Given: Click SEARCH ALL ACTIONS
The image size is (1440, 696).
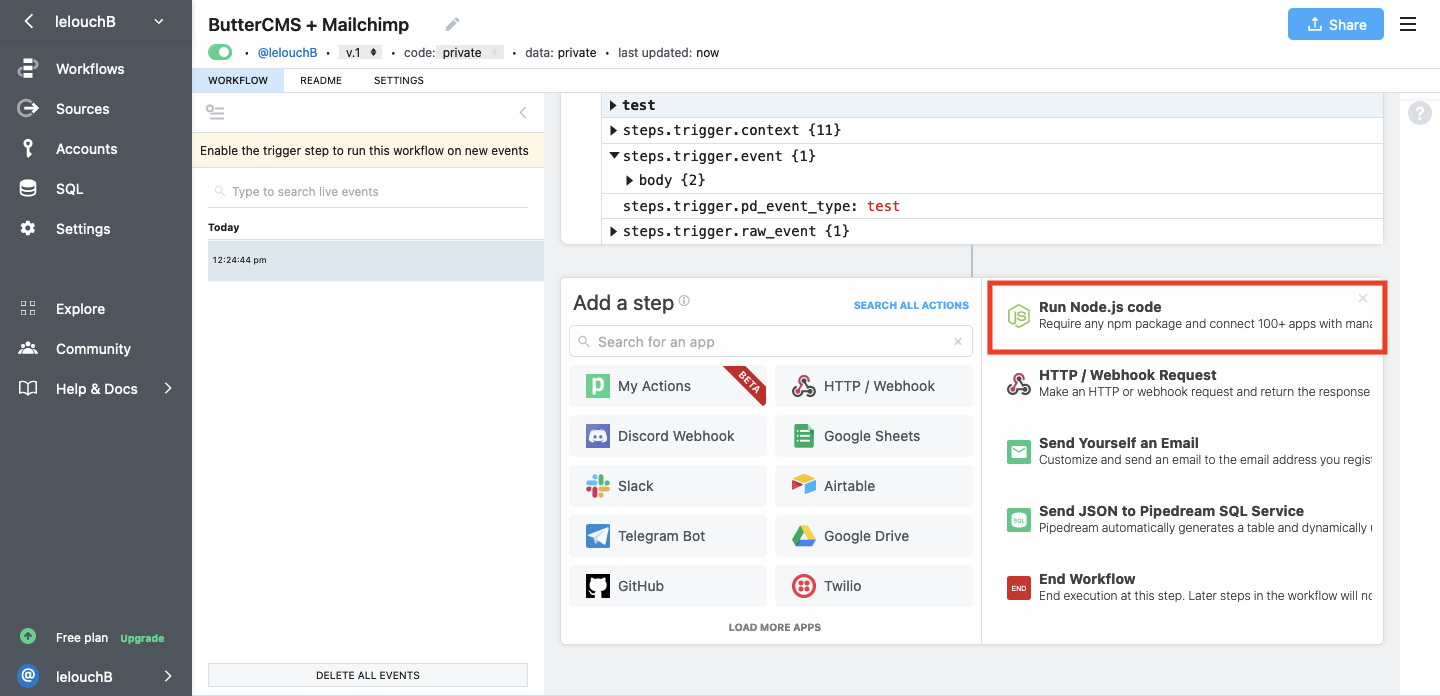Looking at the screenshot, I should pos(911,305).
